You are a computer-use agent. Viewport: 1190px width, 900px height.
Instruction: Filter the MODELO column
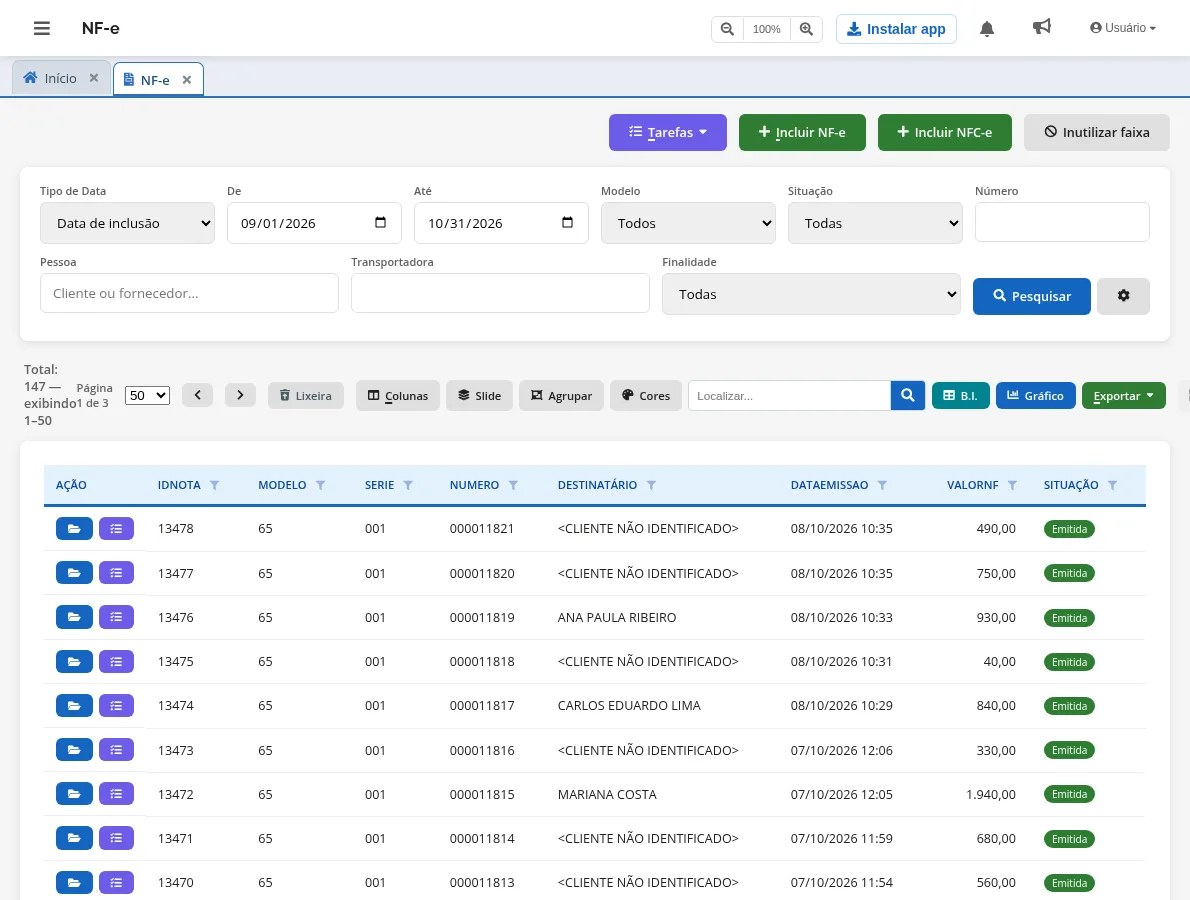320,486
